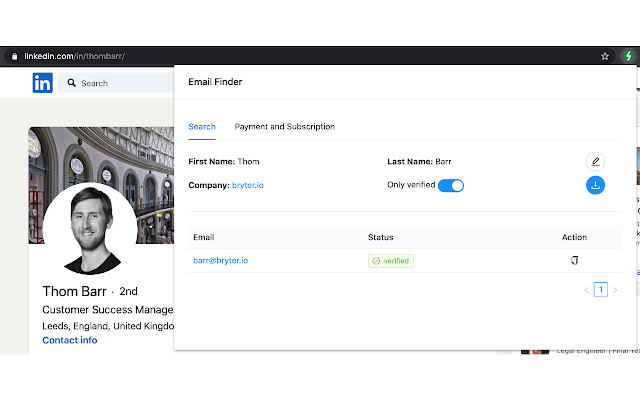This screenshot has width=640, height=400.
Task: Open Thom Barr's Contact info
Action: 70,340
